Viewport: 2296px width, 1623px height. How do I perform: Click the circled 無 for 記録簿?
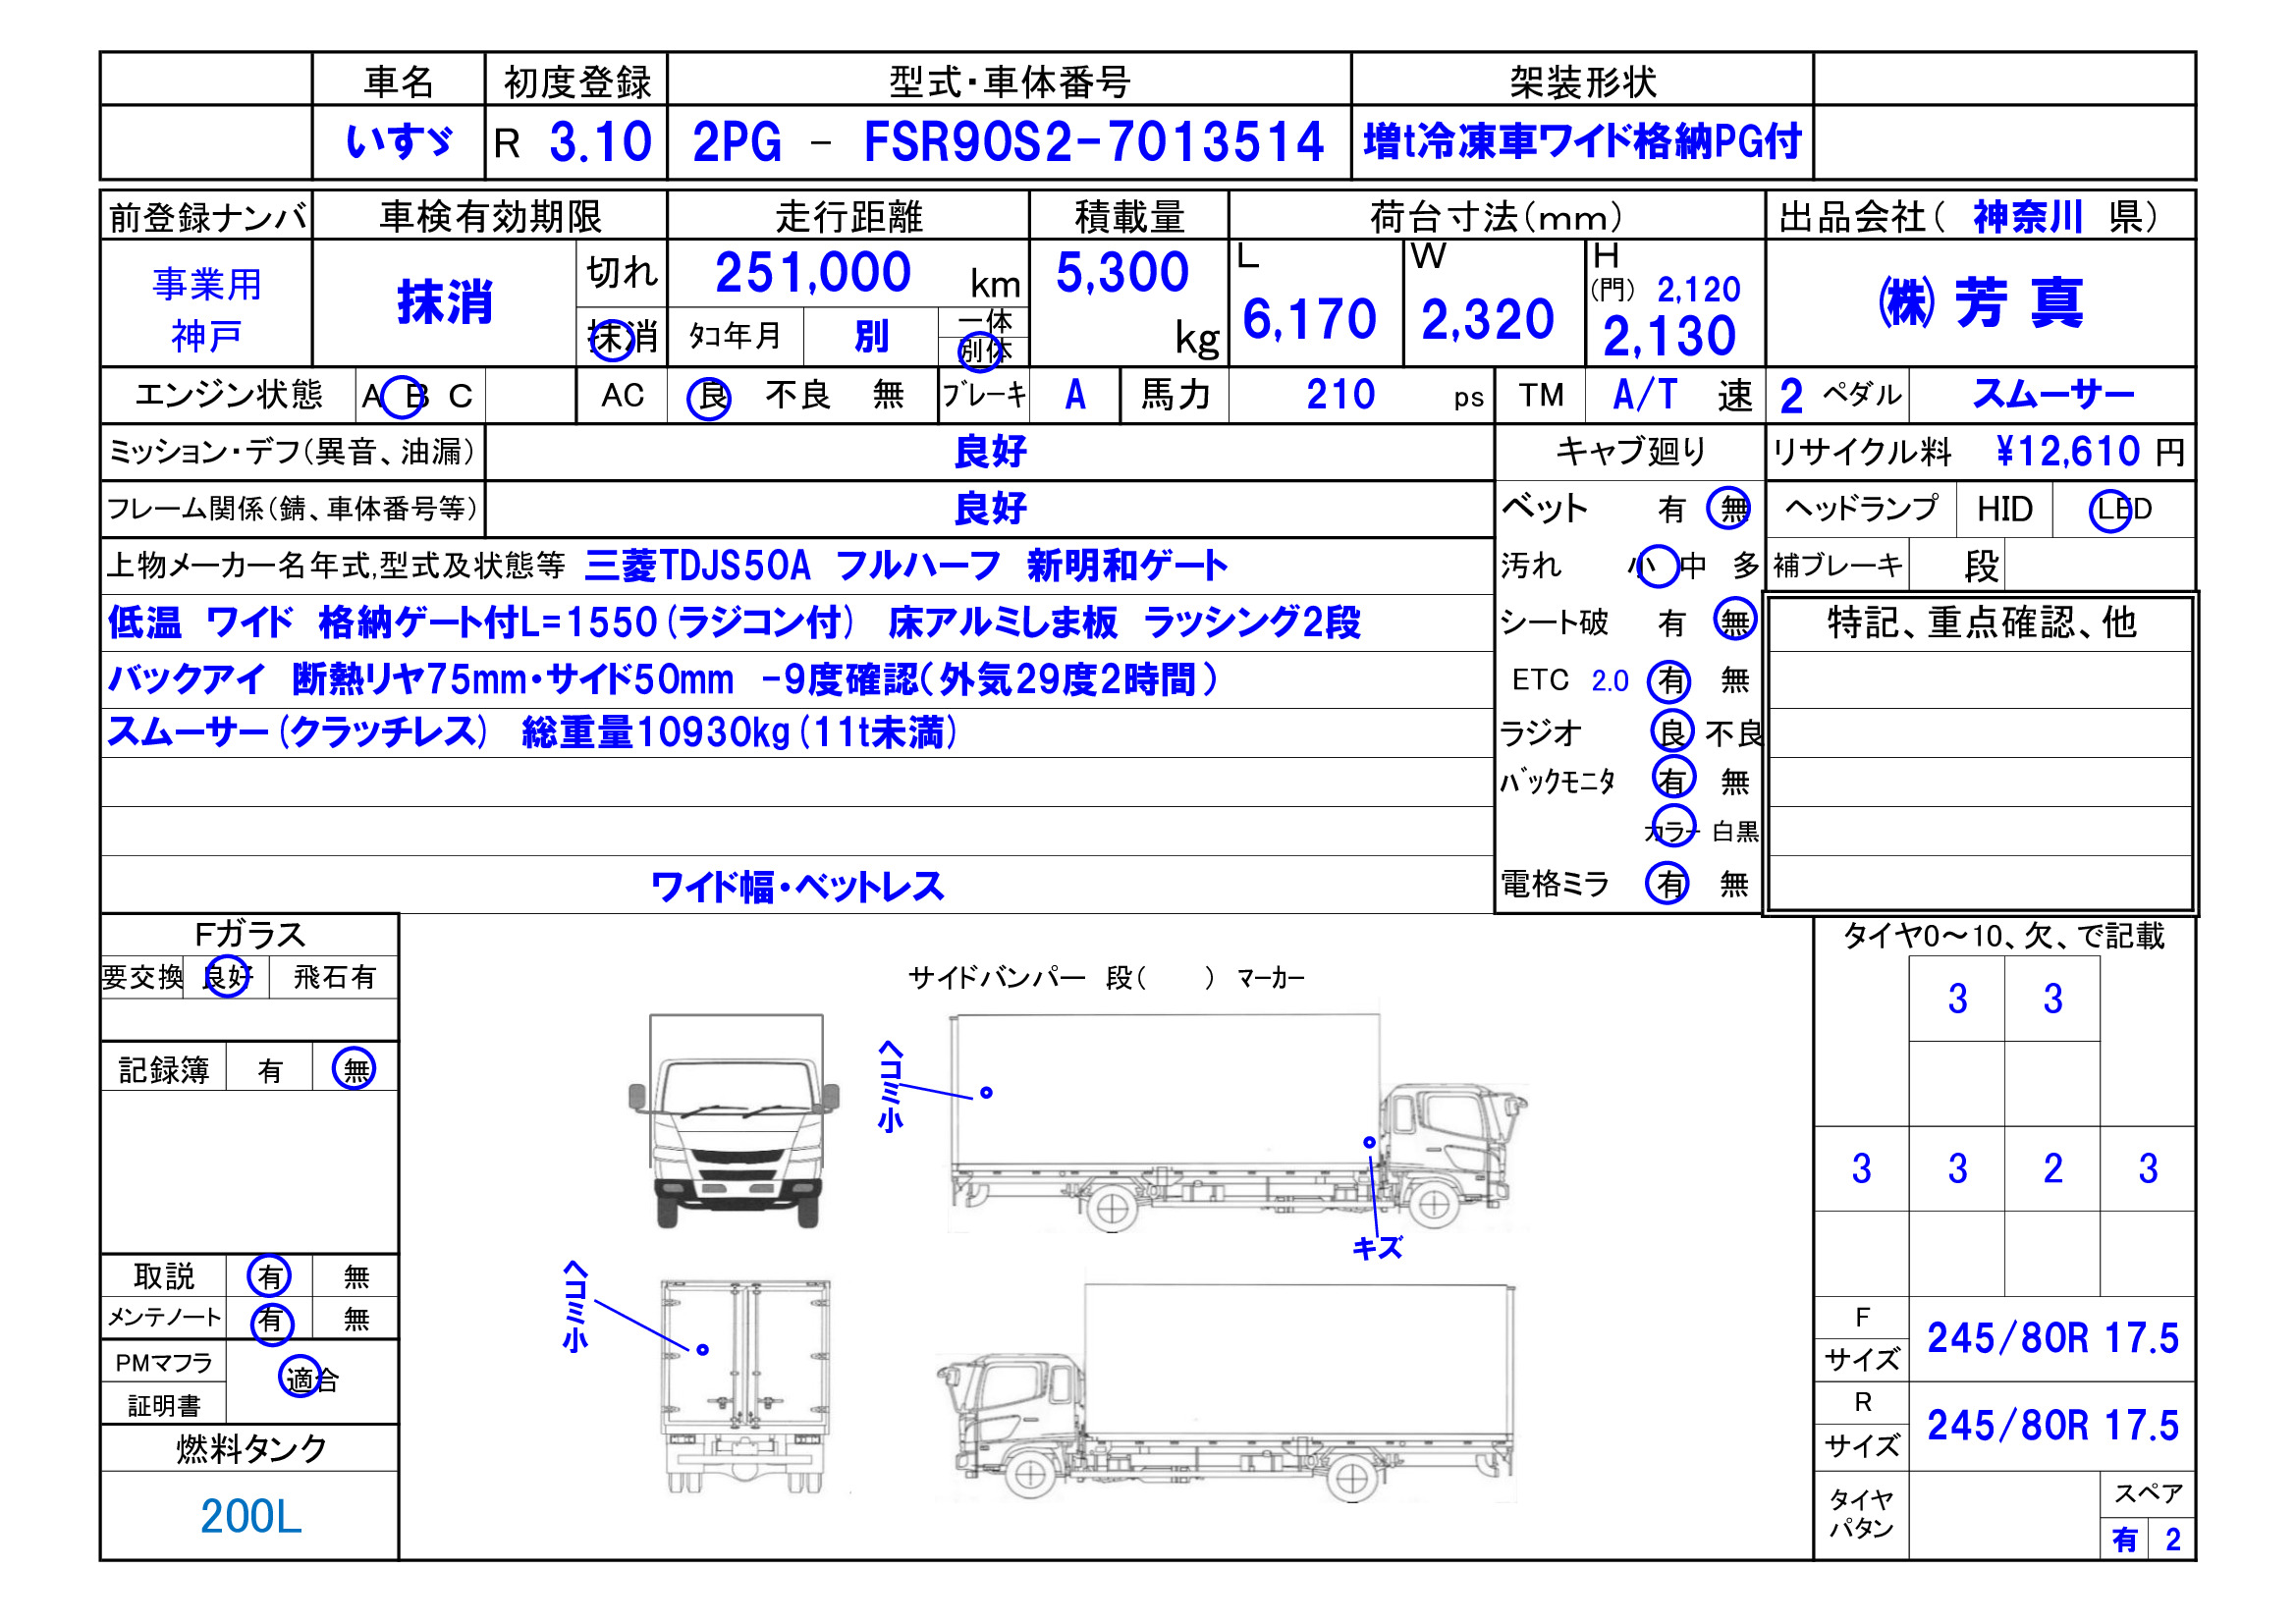point(354,1069)
